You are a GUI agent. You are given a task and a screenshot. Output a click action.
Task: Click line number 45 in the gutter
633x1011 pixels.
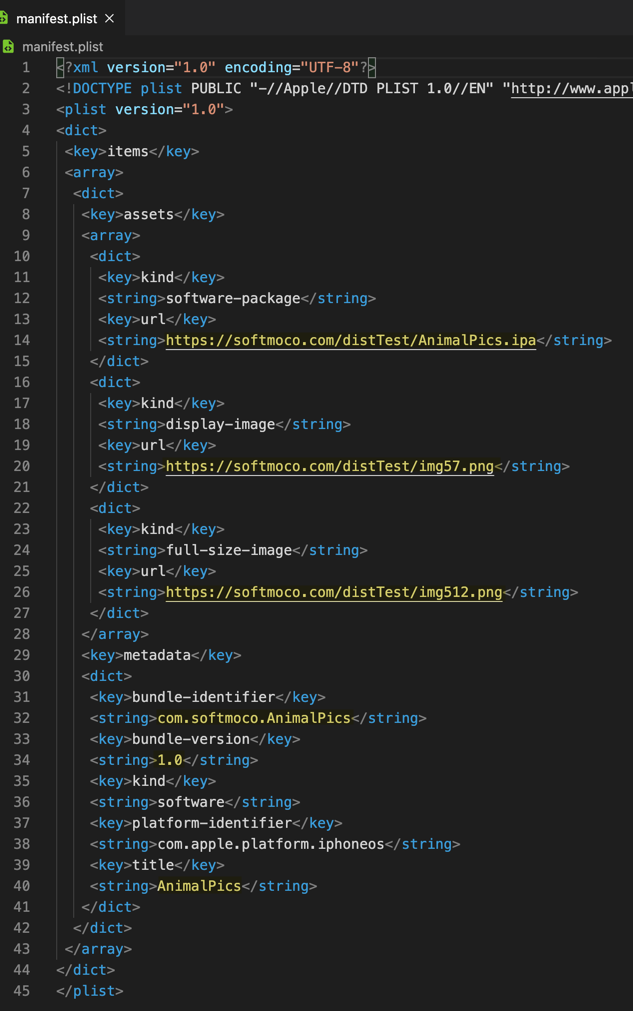(21, 991)
